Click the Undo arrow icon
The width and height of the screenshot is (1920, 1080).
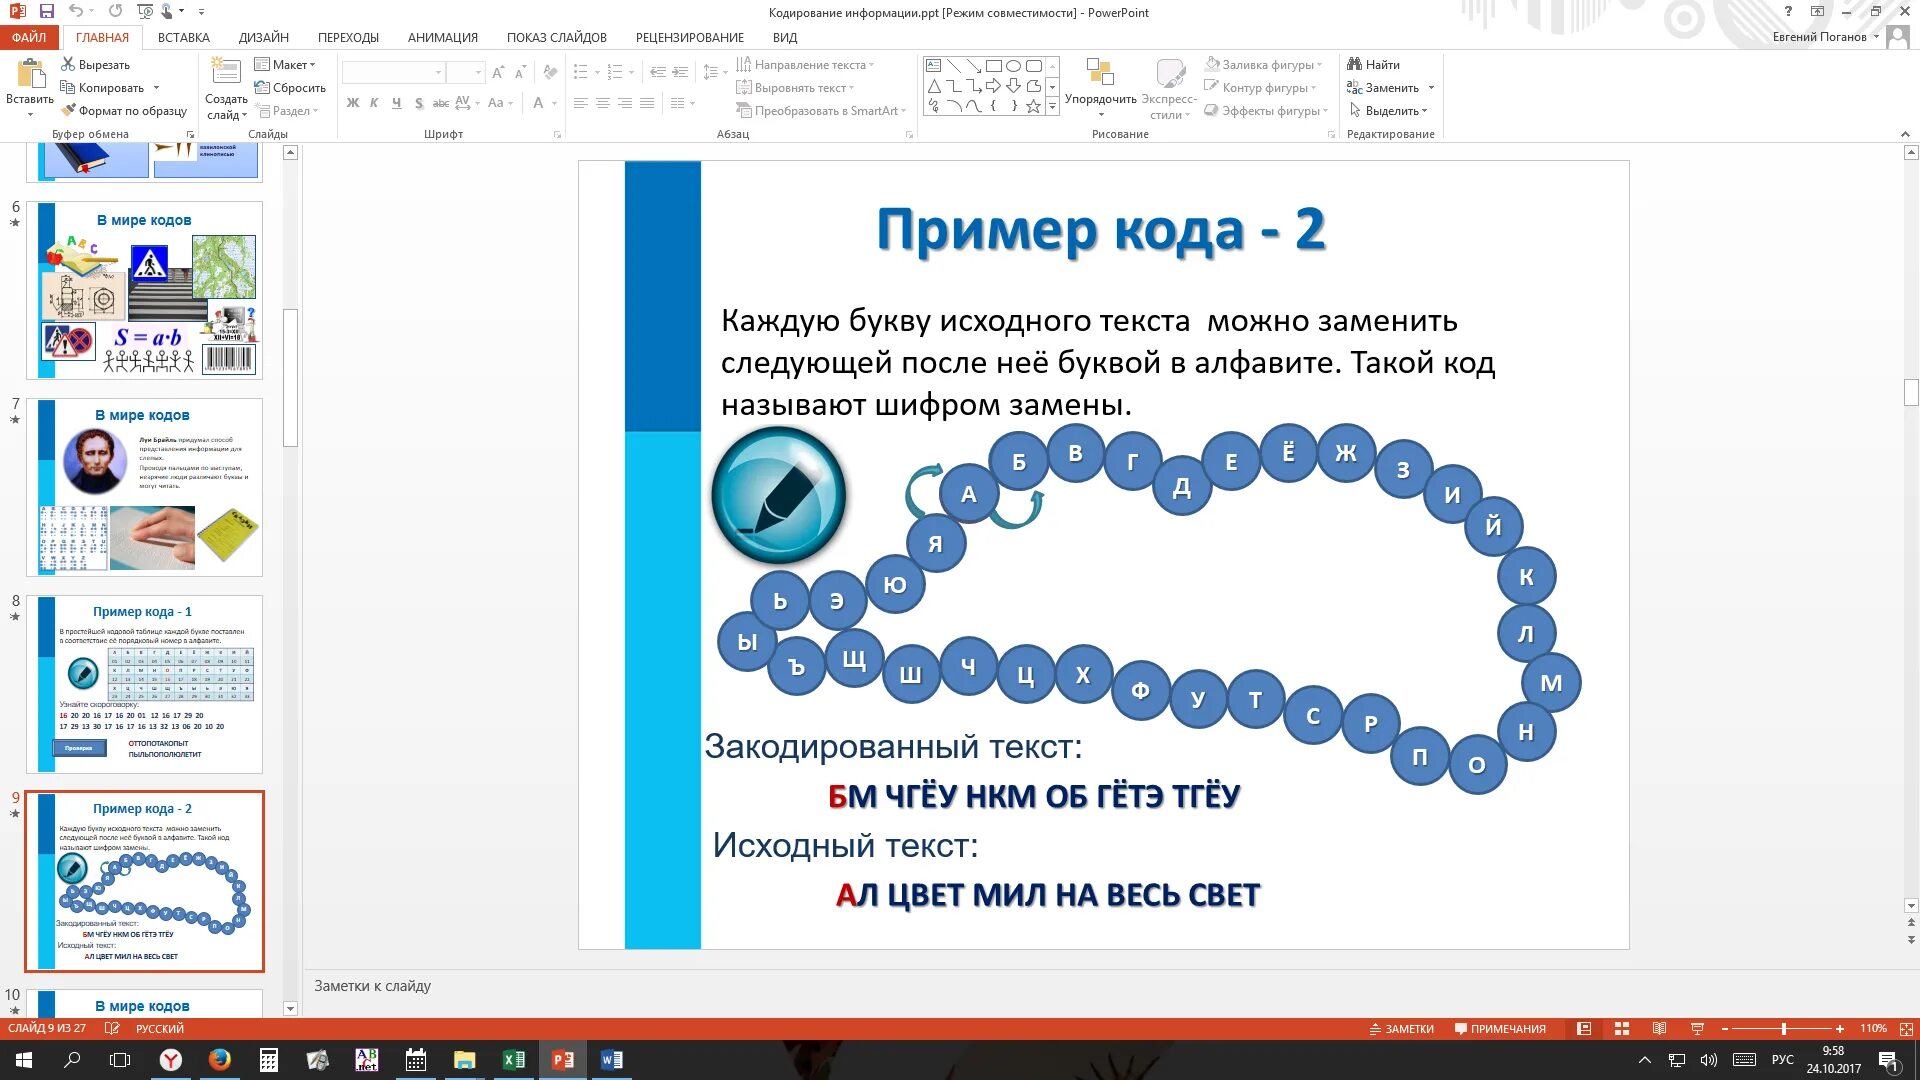tap(77, 11)
